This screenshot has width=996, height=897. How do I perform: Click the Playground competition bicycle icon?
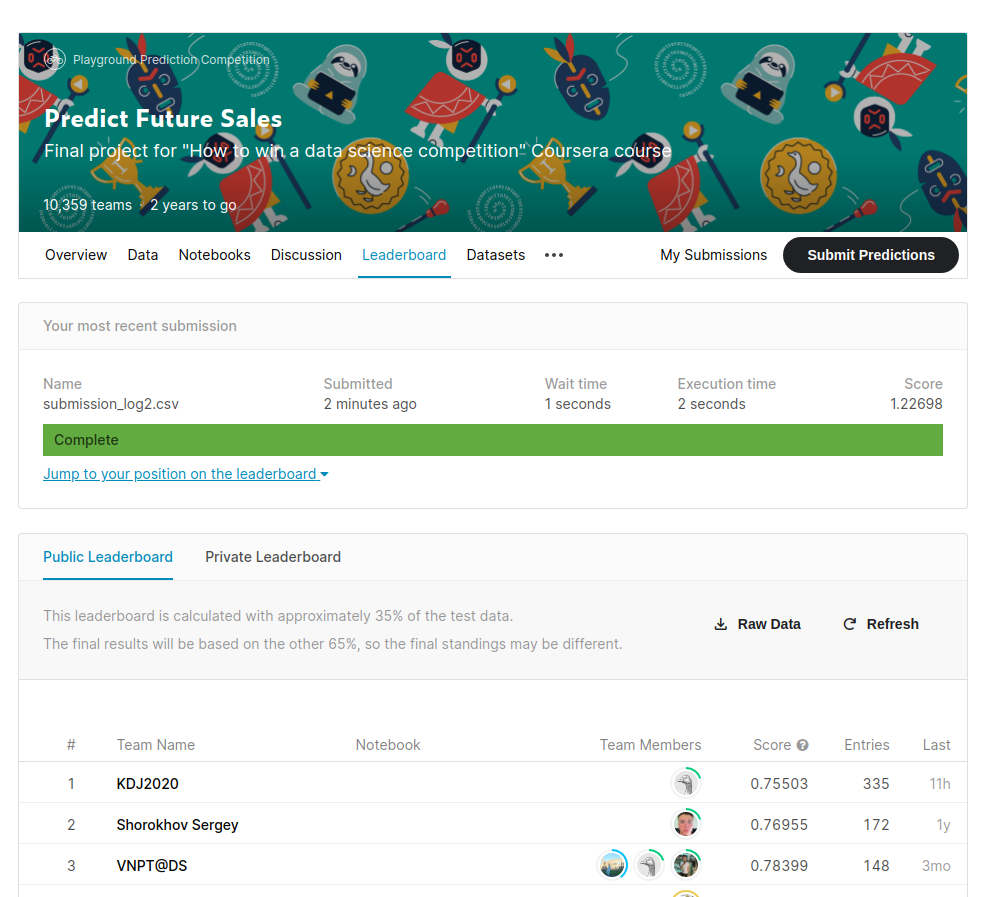pyautogui.click(x=55, y=60)
